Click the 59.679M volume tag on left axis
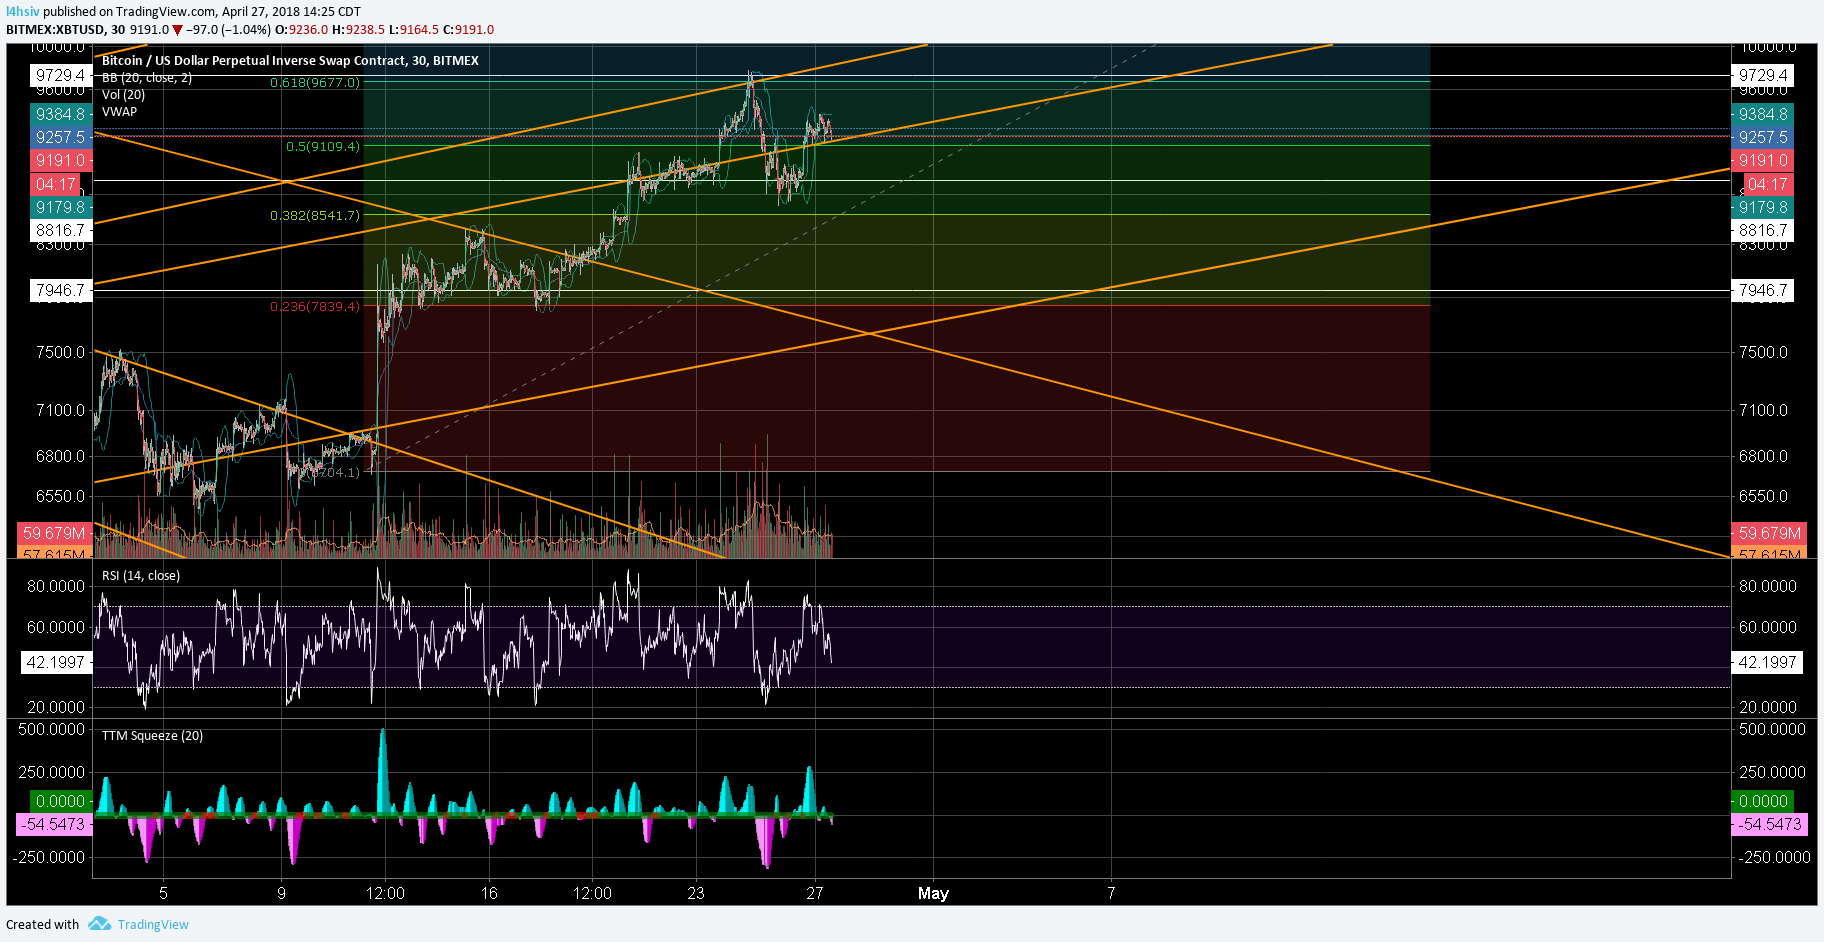This screenshot has width=1824, height=942. pyautogui.click(x=54, y=534)
